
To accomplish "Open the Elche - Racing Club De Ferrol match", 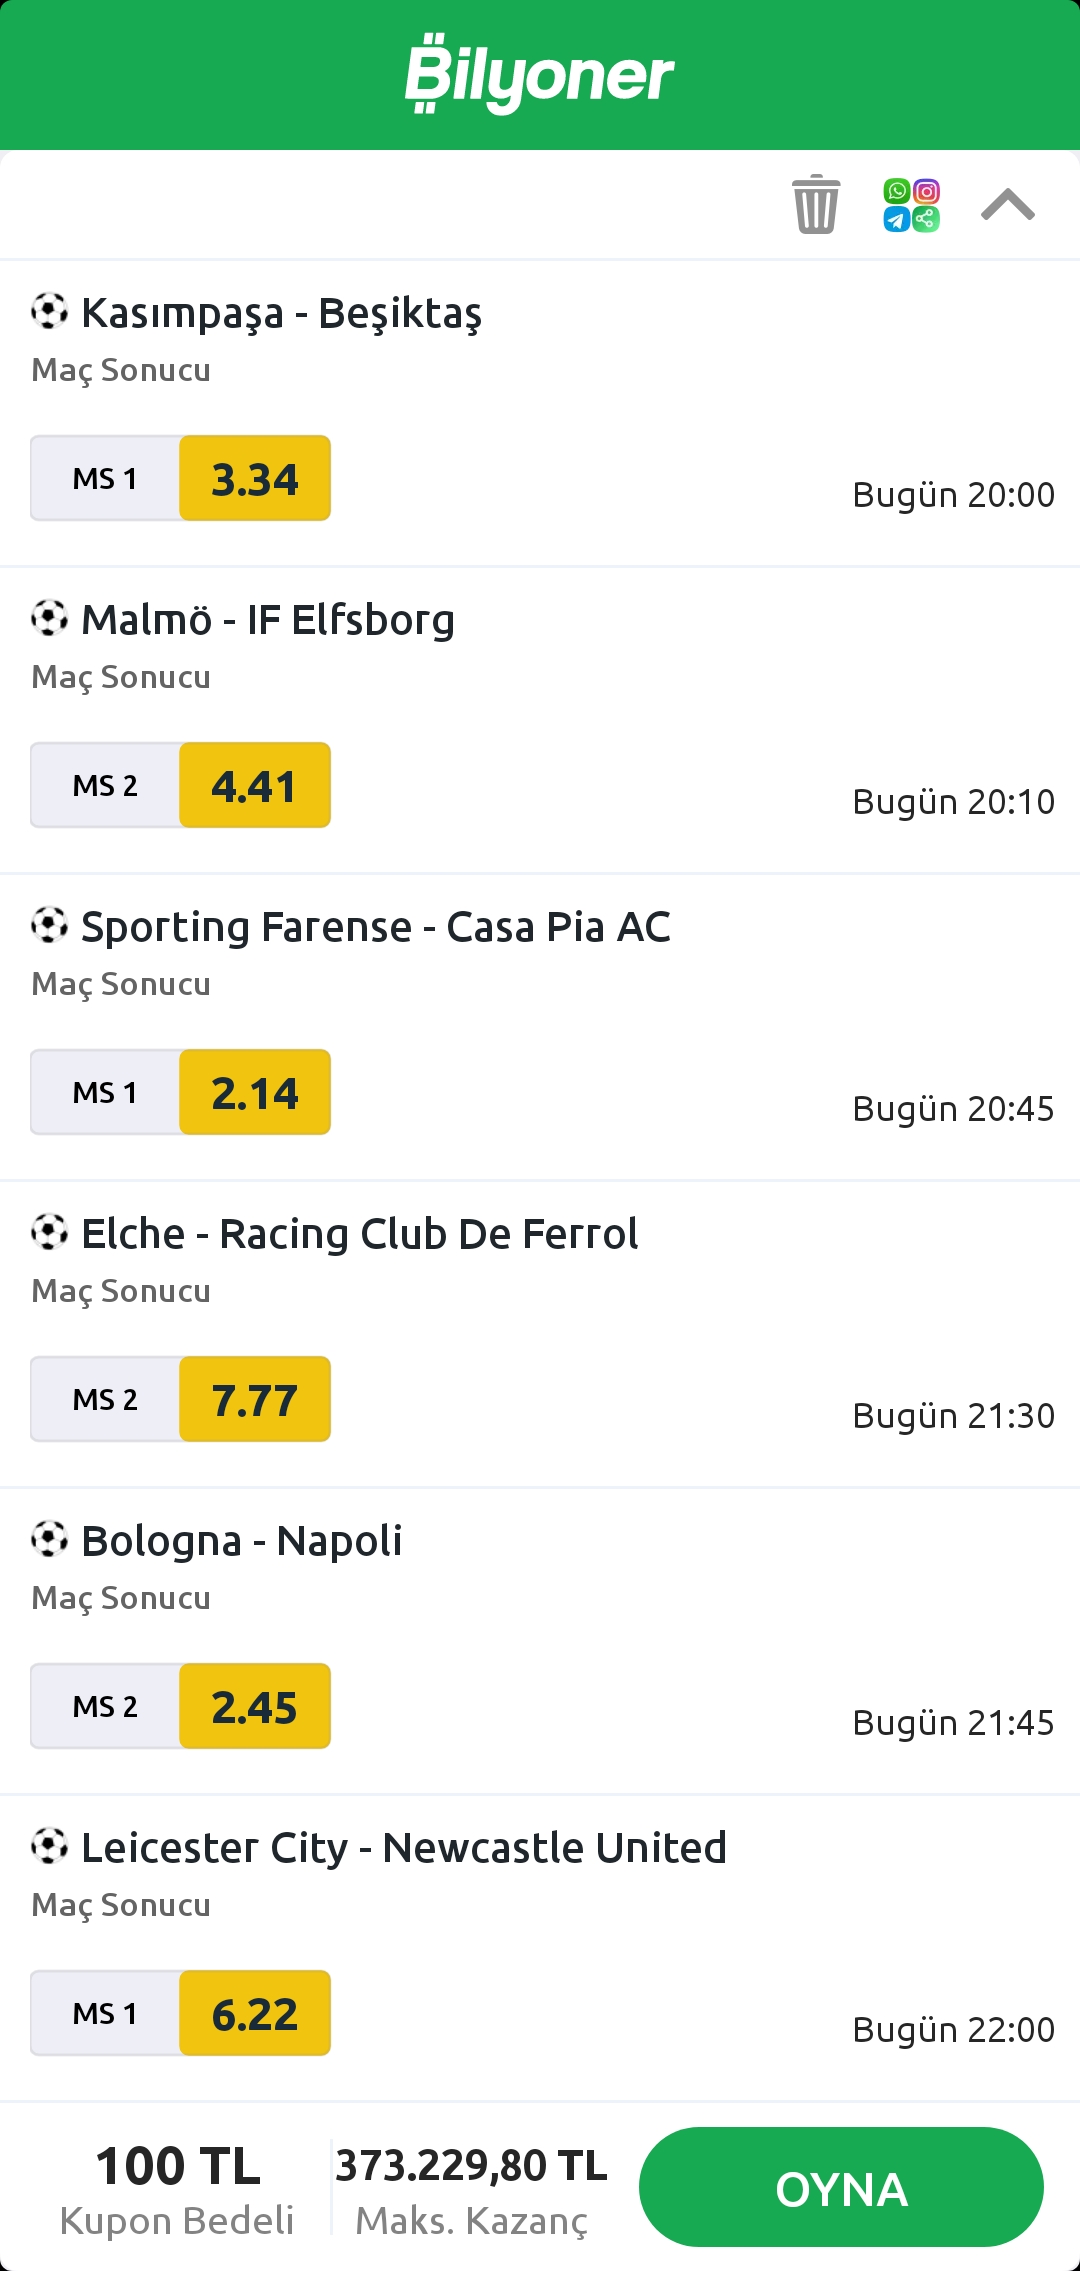I will point(360,1234).
